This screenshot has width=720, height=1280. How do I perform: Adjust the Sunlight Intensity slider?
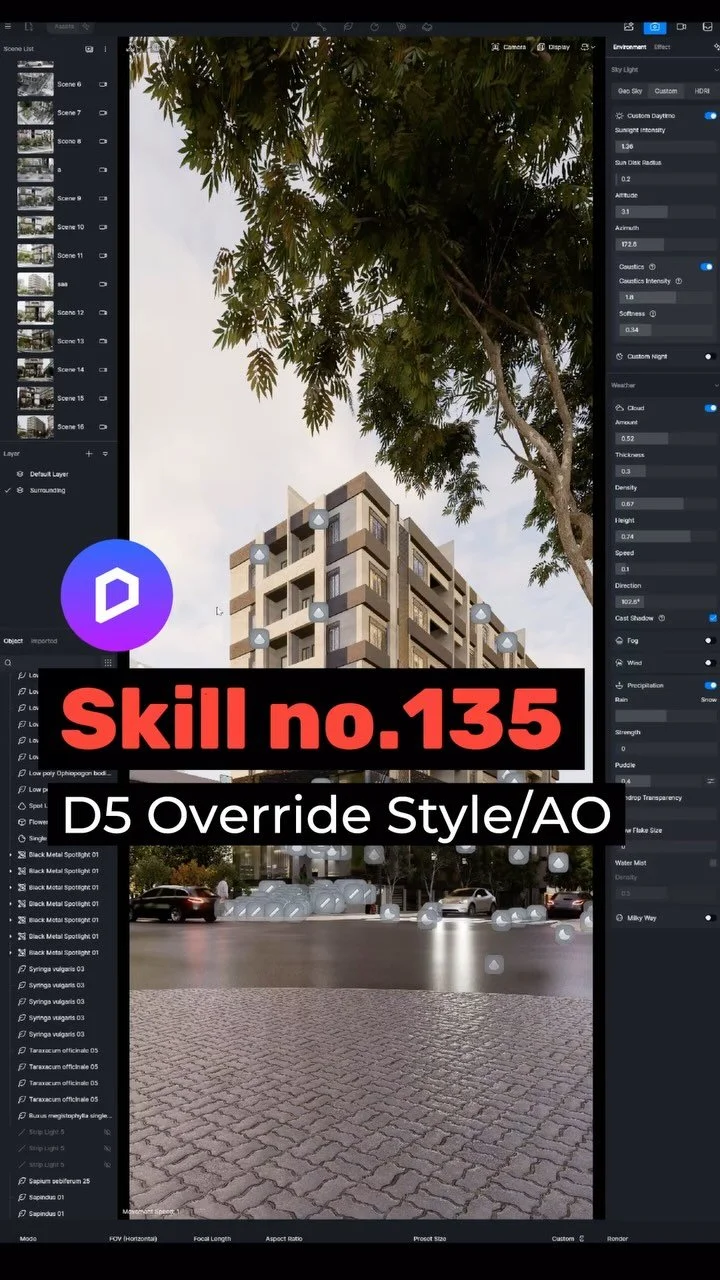point(666,146)
